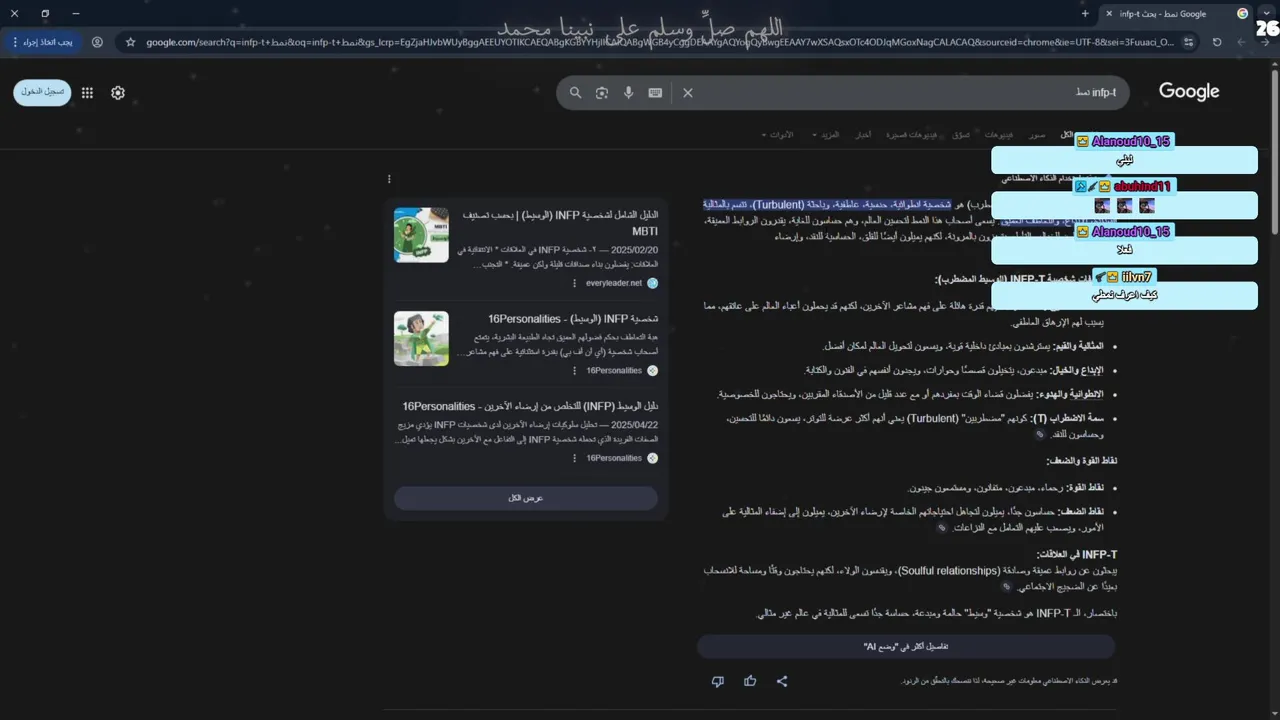1280x720 pixels.
Task: Open options menu above sources panel
Action: pos(389,179)
